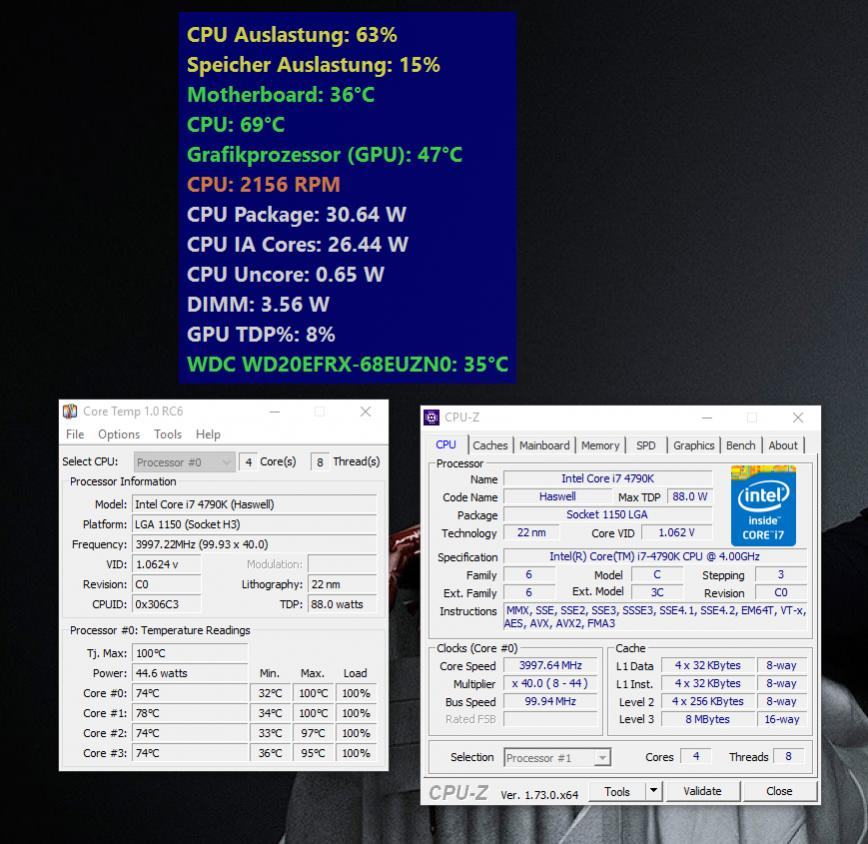This screenshot has height=844, width=868.
Task: Click the Core VID value '1.062 V'
Action: tap(676, 532)
